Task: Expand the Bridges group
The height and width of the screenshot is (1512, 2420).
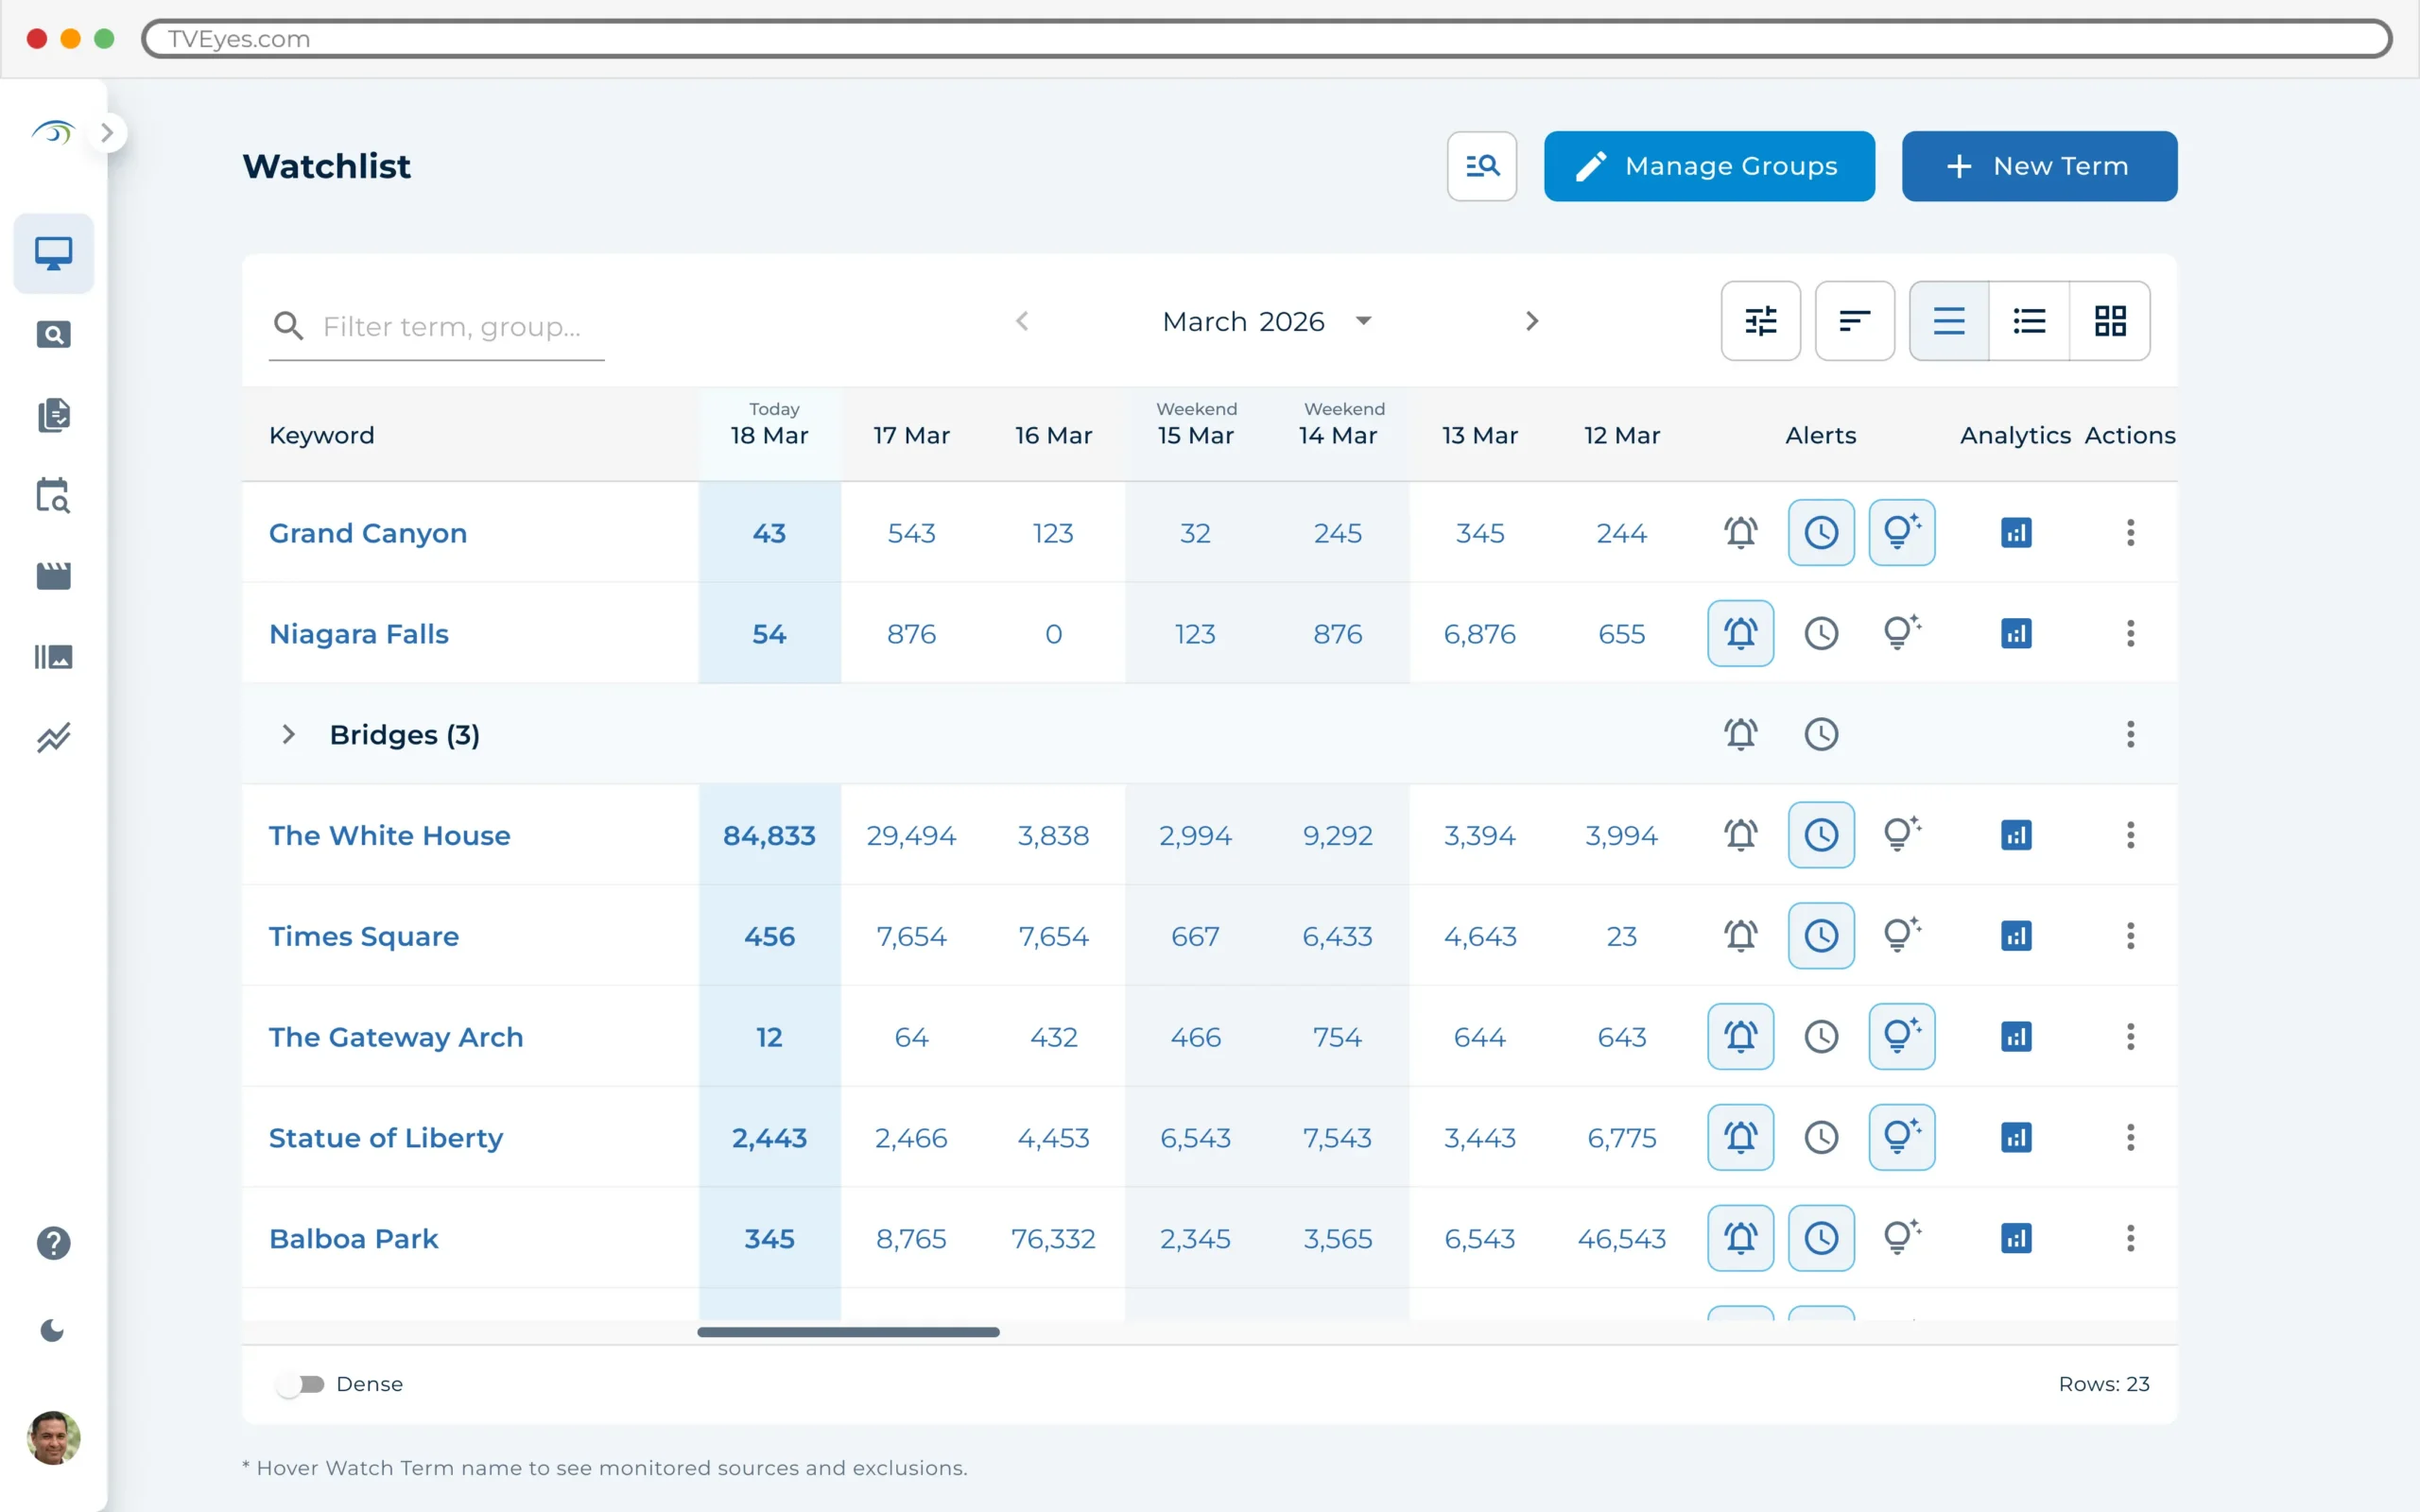Action: pos(289,734)
